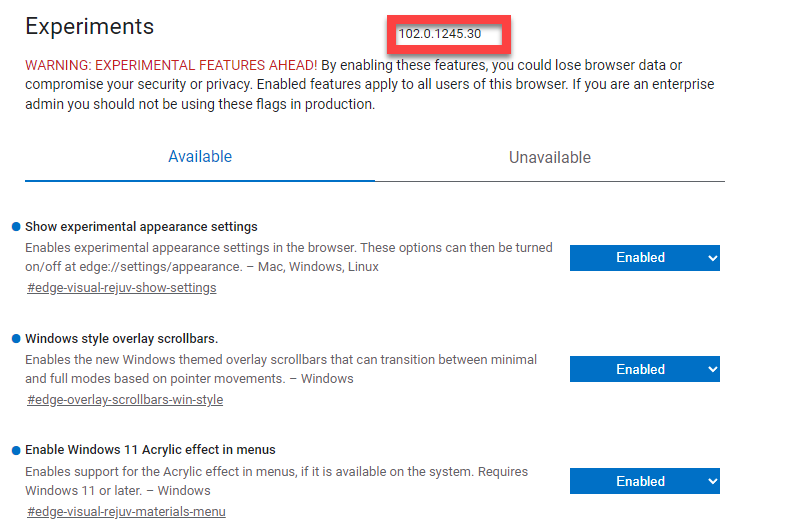Open the Windows 11 Acrylic effect Enabled dropdown

coord(644,482)
